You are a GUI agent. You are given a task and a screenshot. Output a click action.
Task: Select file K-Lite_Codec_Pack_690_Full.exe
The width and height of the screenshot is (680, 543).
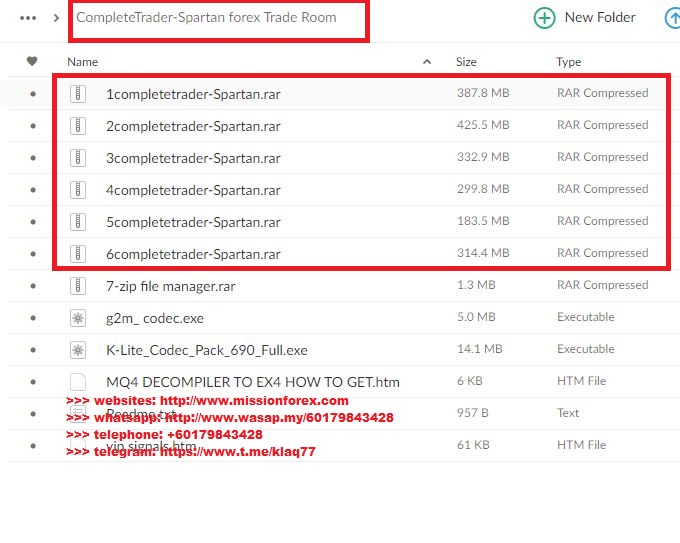[207, 350]
